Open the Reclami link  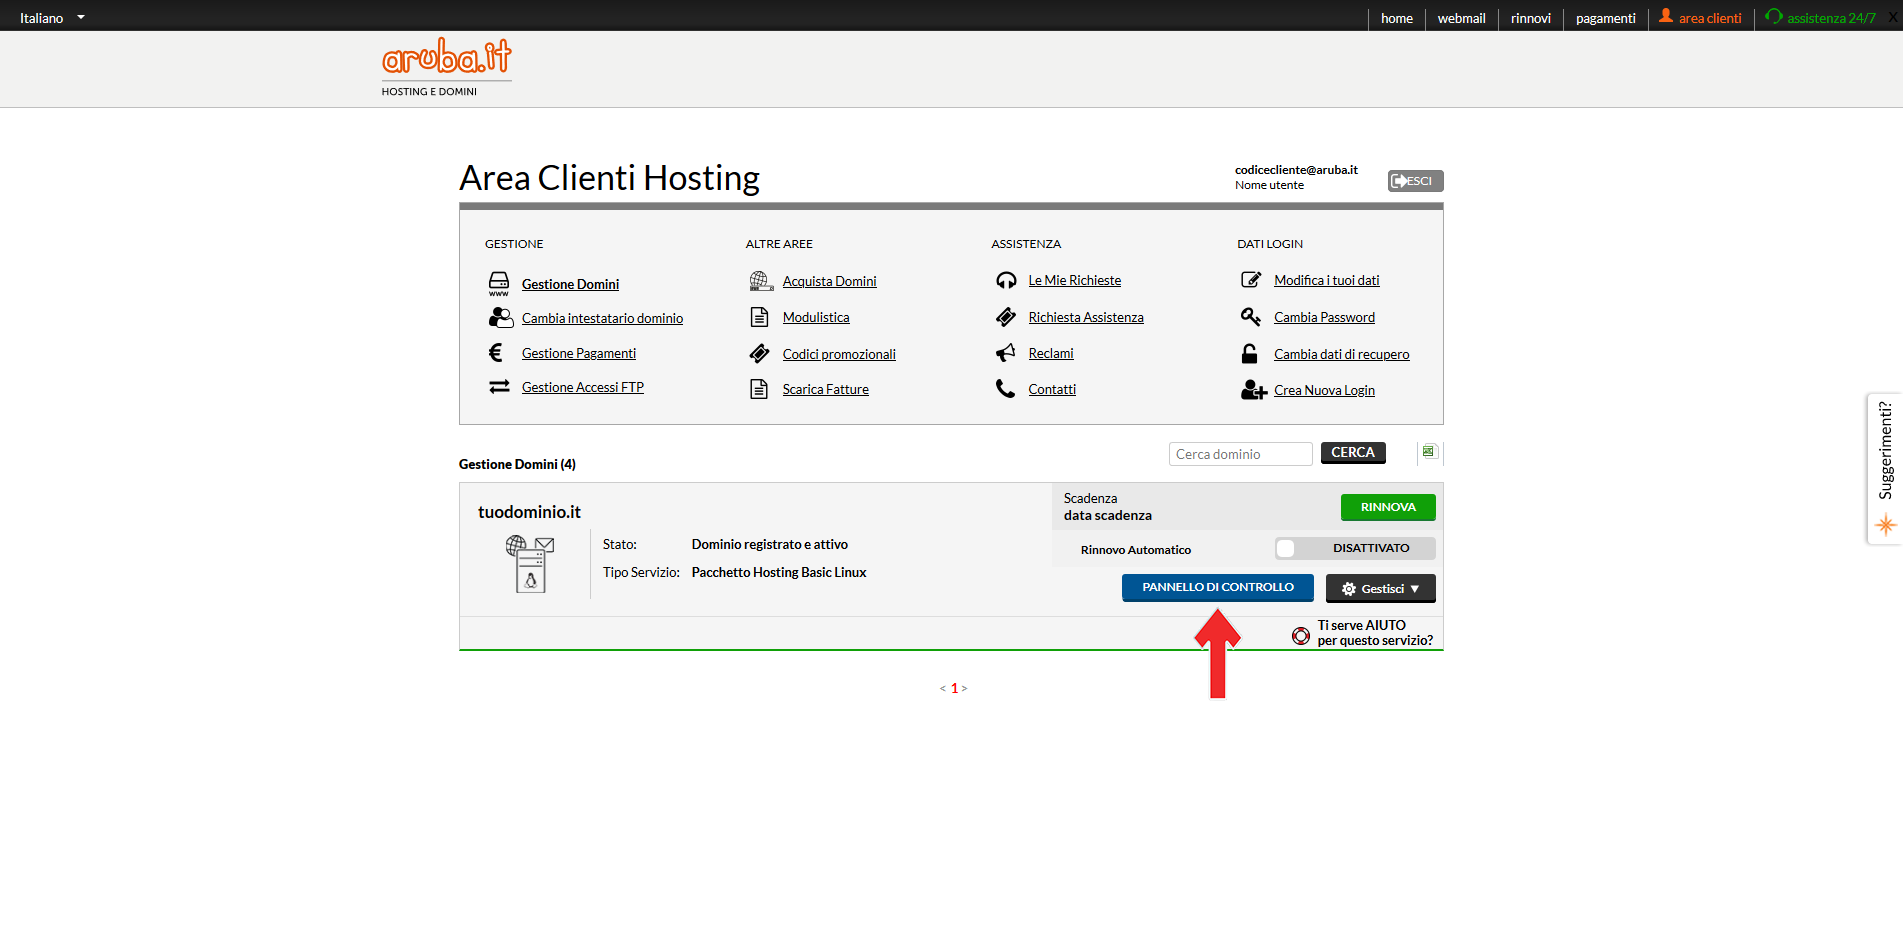[x=1050, y=353]
